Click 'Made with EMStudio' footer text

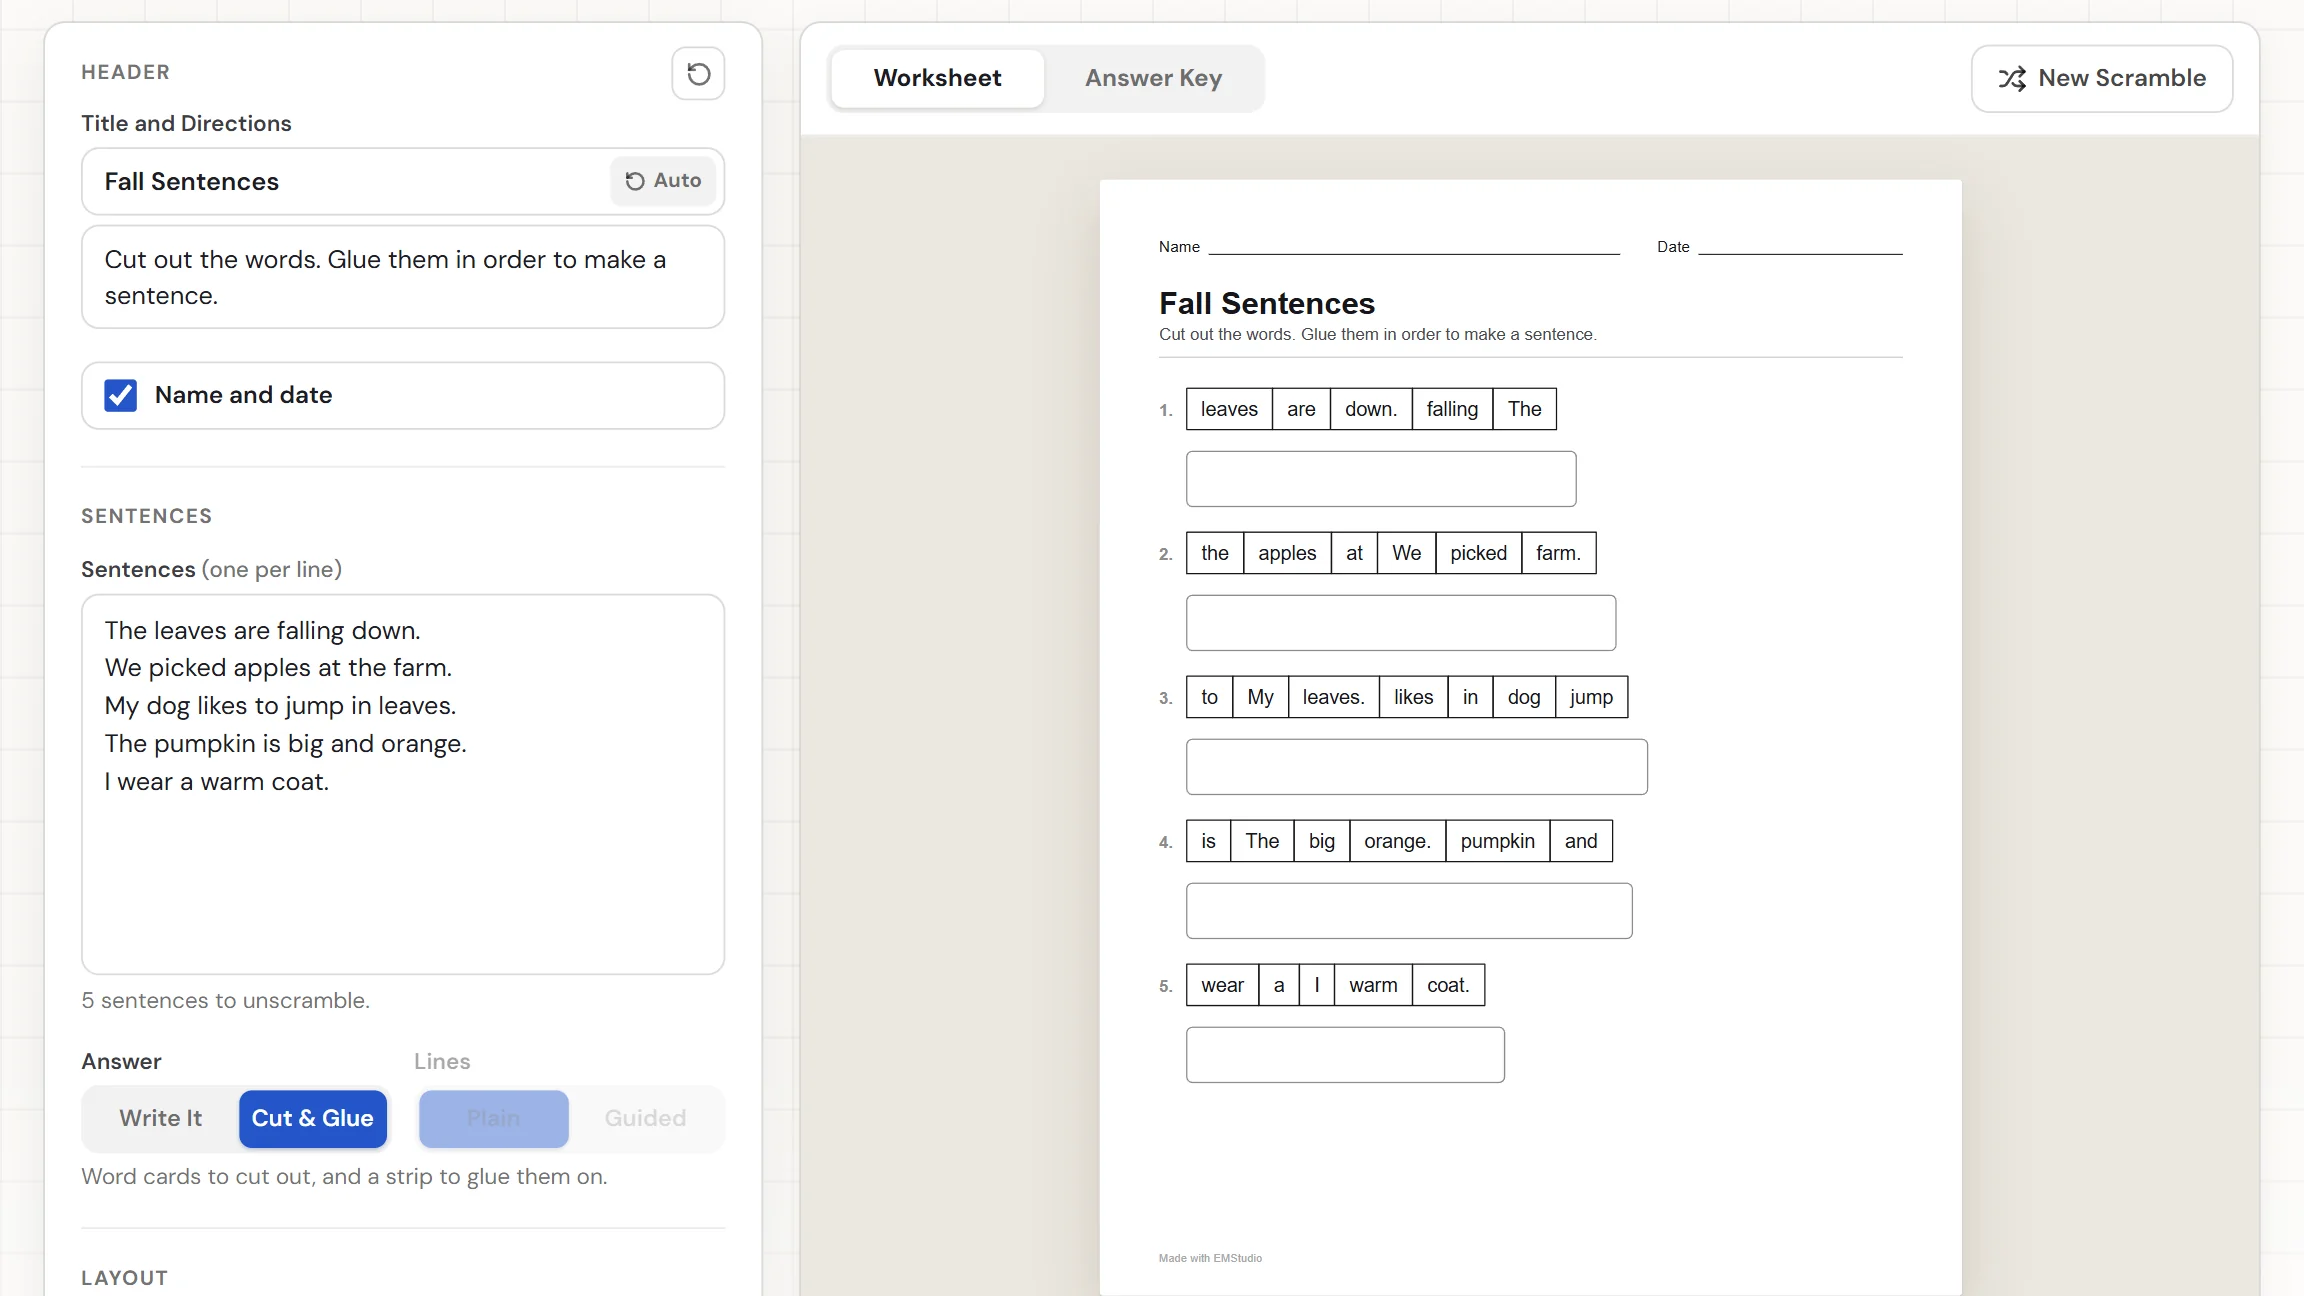(x=1210, y=1258)
